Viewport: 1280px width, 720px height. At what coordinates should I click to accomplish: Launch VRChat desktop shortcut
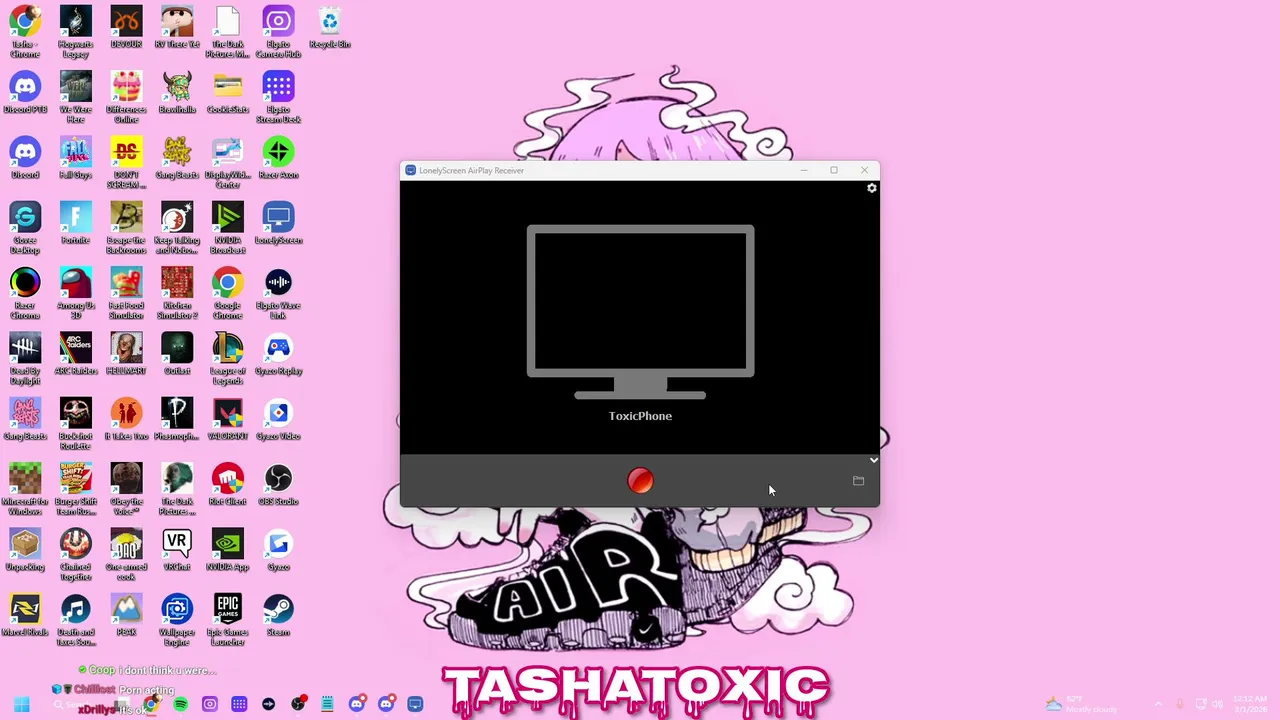click(177, 550)
